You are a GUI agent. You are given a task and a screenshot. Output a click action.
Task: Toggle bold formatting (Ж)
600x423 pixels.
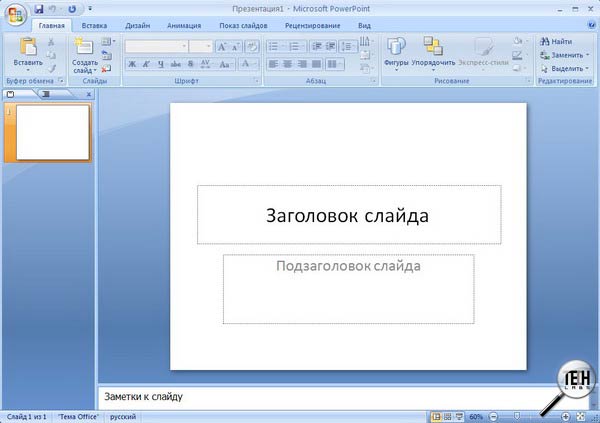pos(132,64)
